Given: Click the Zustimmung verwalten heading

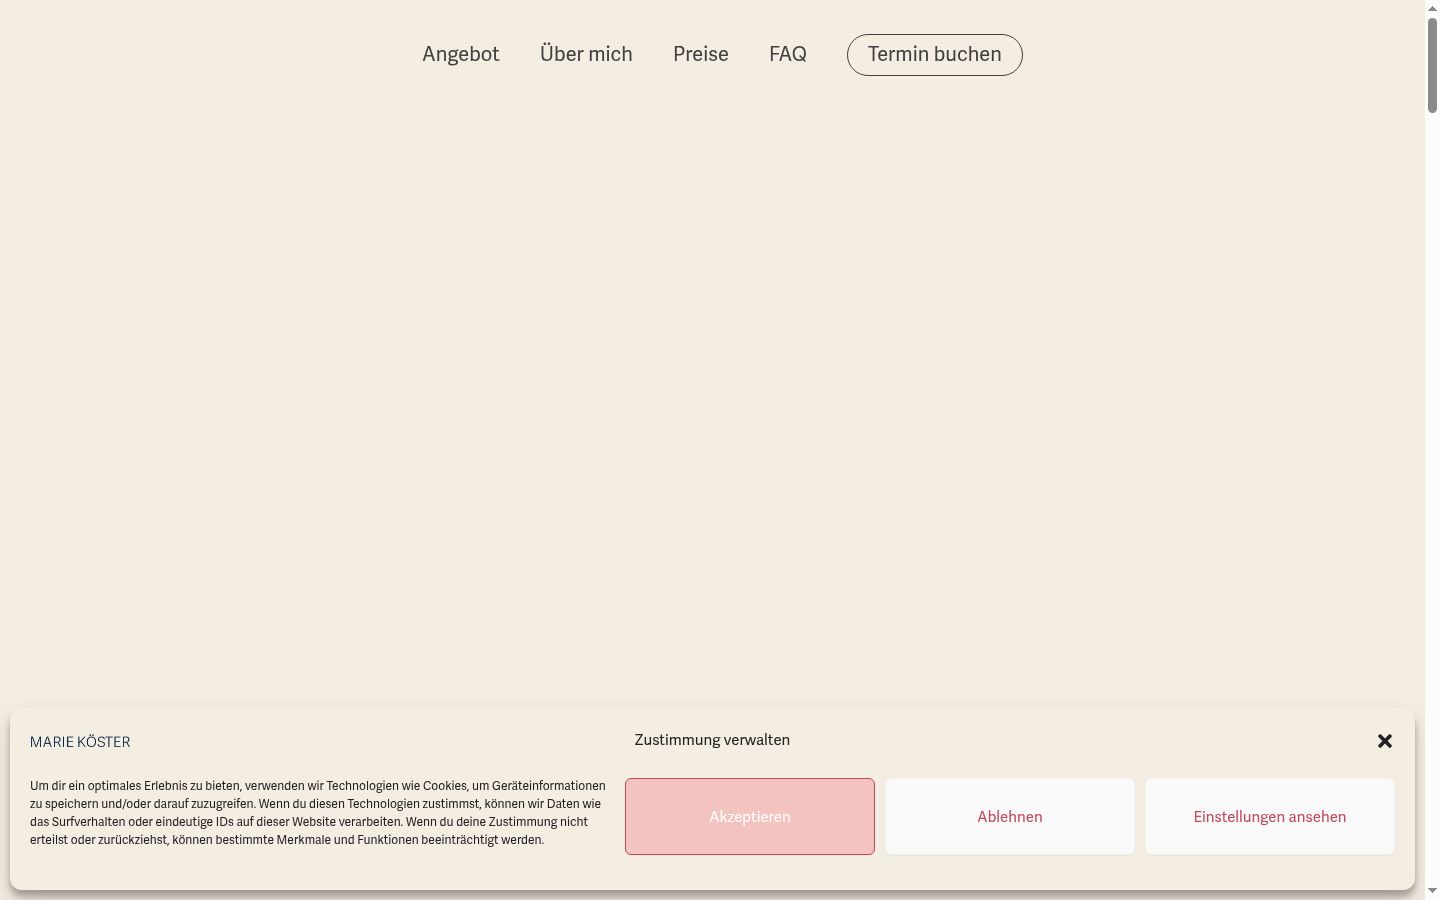Looking at the screenshot, I should pos(712,740).
